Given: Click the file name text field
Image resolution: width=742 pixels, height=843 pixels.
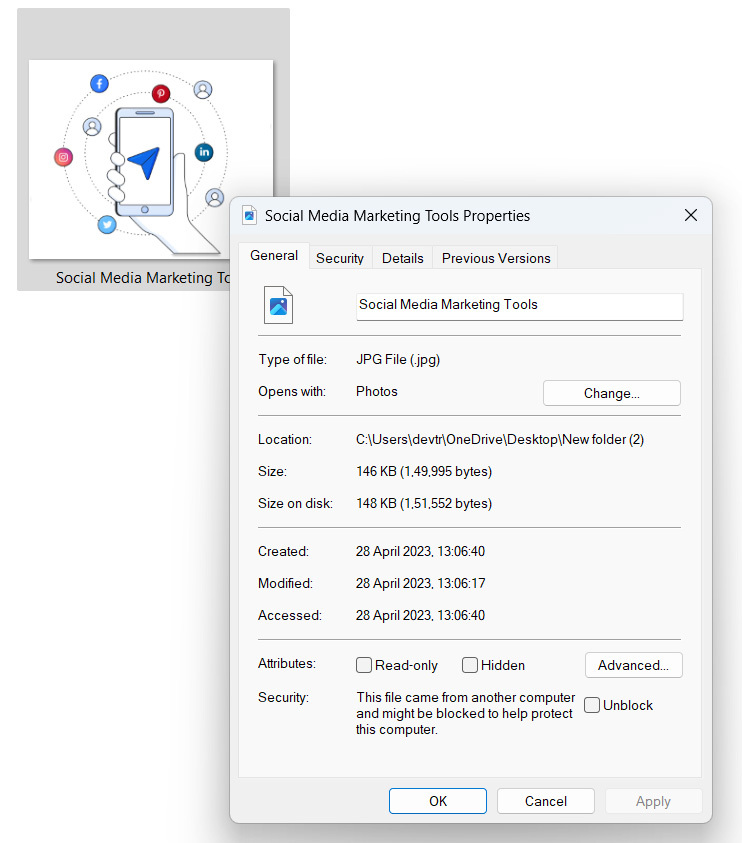Looking at the screenshot, I should point(519,305).
